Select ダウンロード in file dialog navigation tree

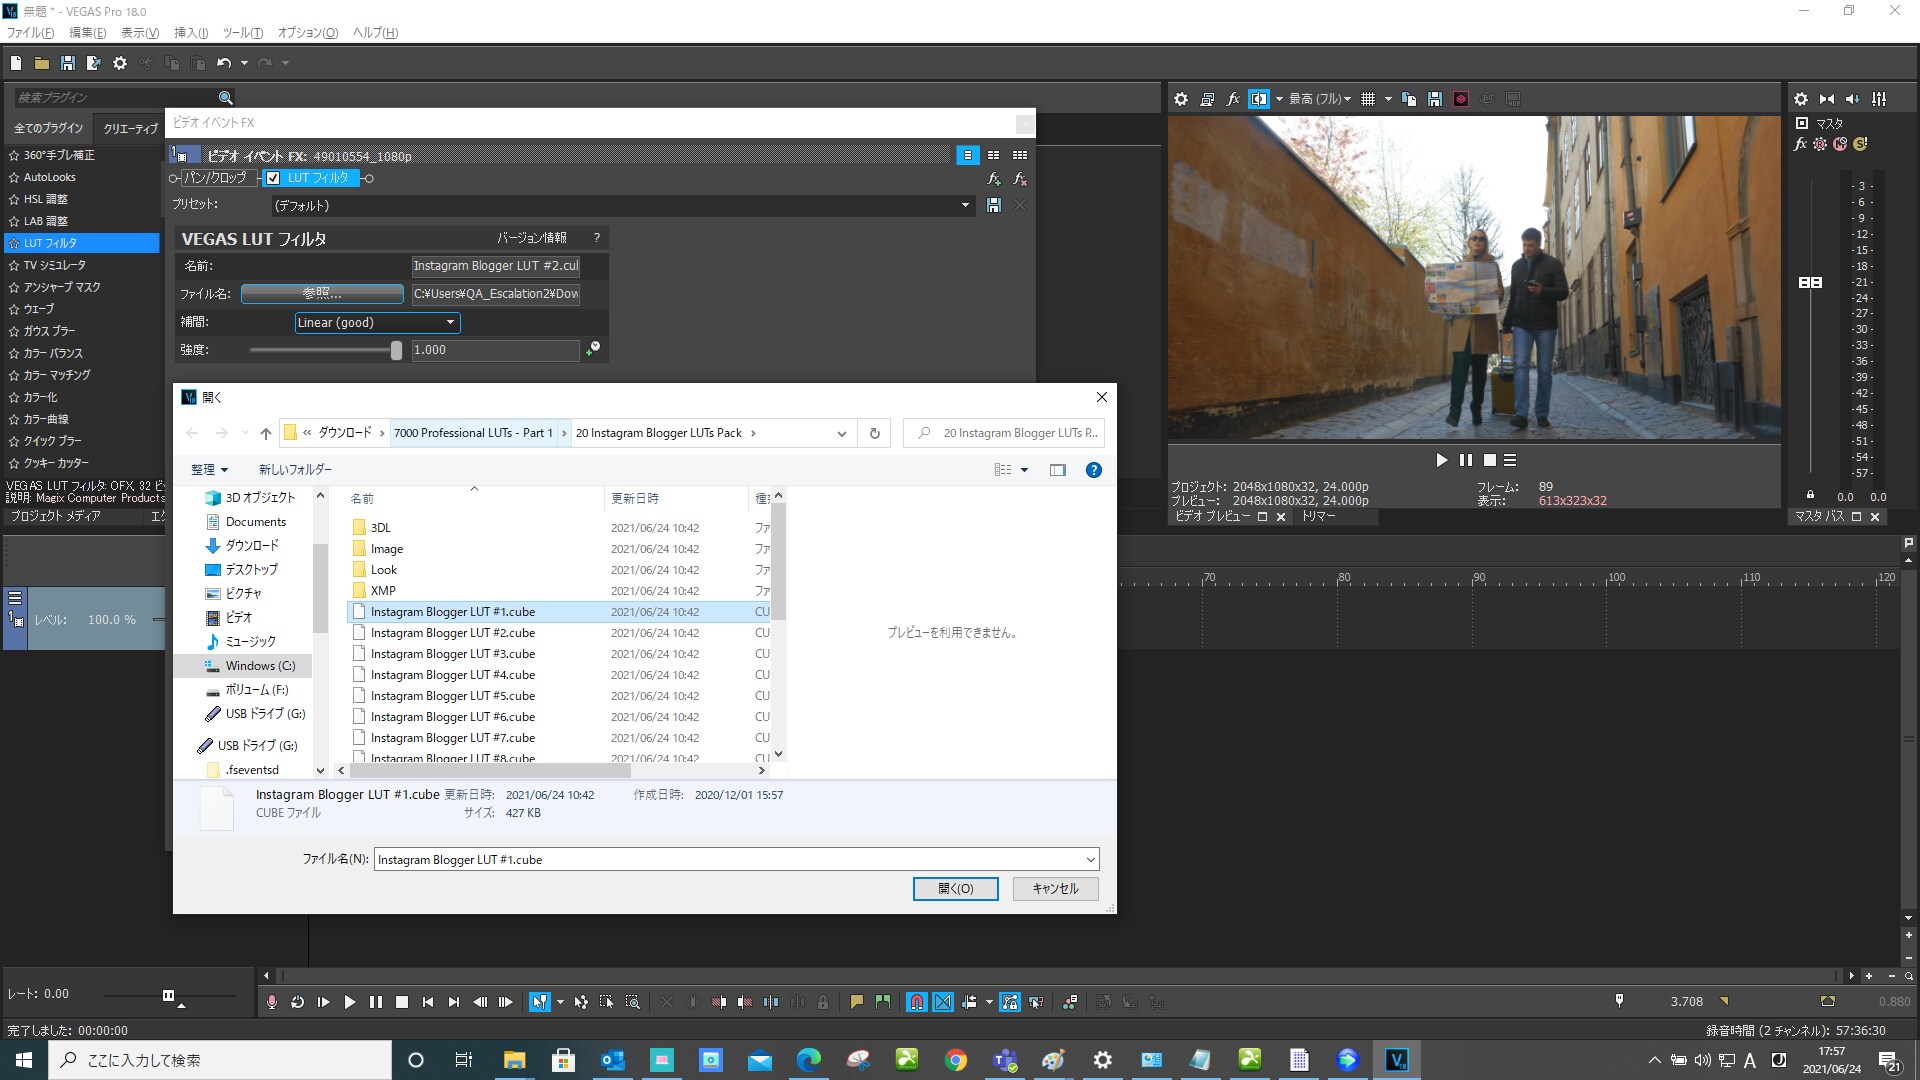pyautogui.click(x=251, y=546)
